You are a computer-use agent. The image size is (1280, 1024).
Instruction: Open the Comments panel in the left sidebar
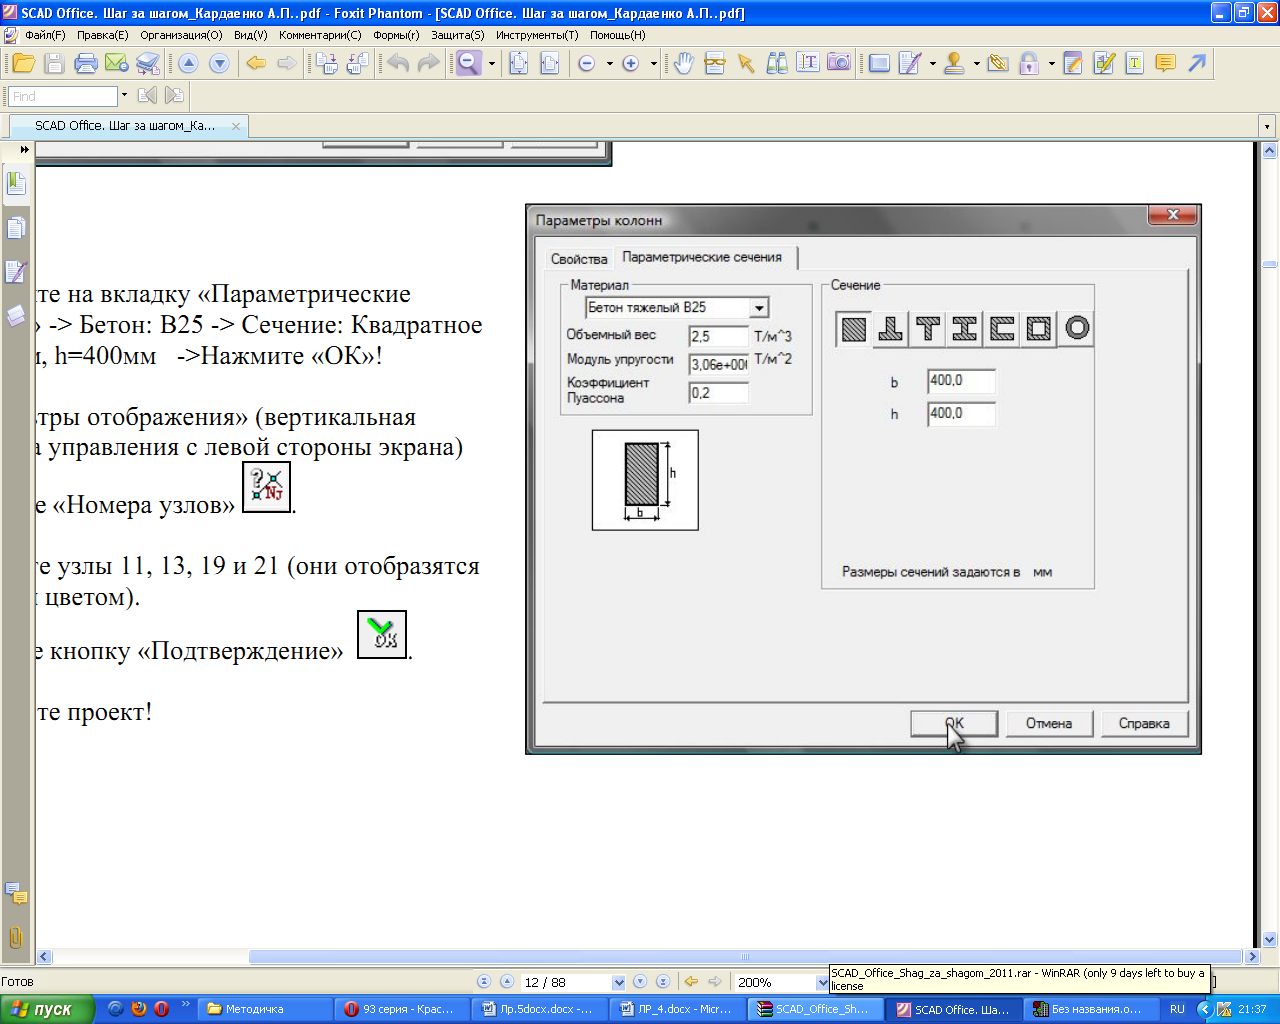16,893
